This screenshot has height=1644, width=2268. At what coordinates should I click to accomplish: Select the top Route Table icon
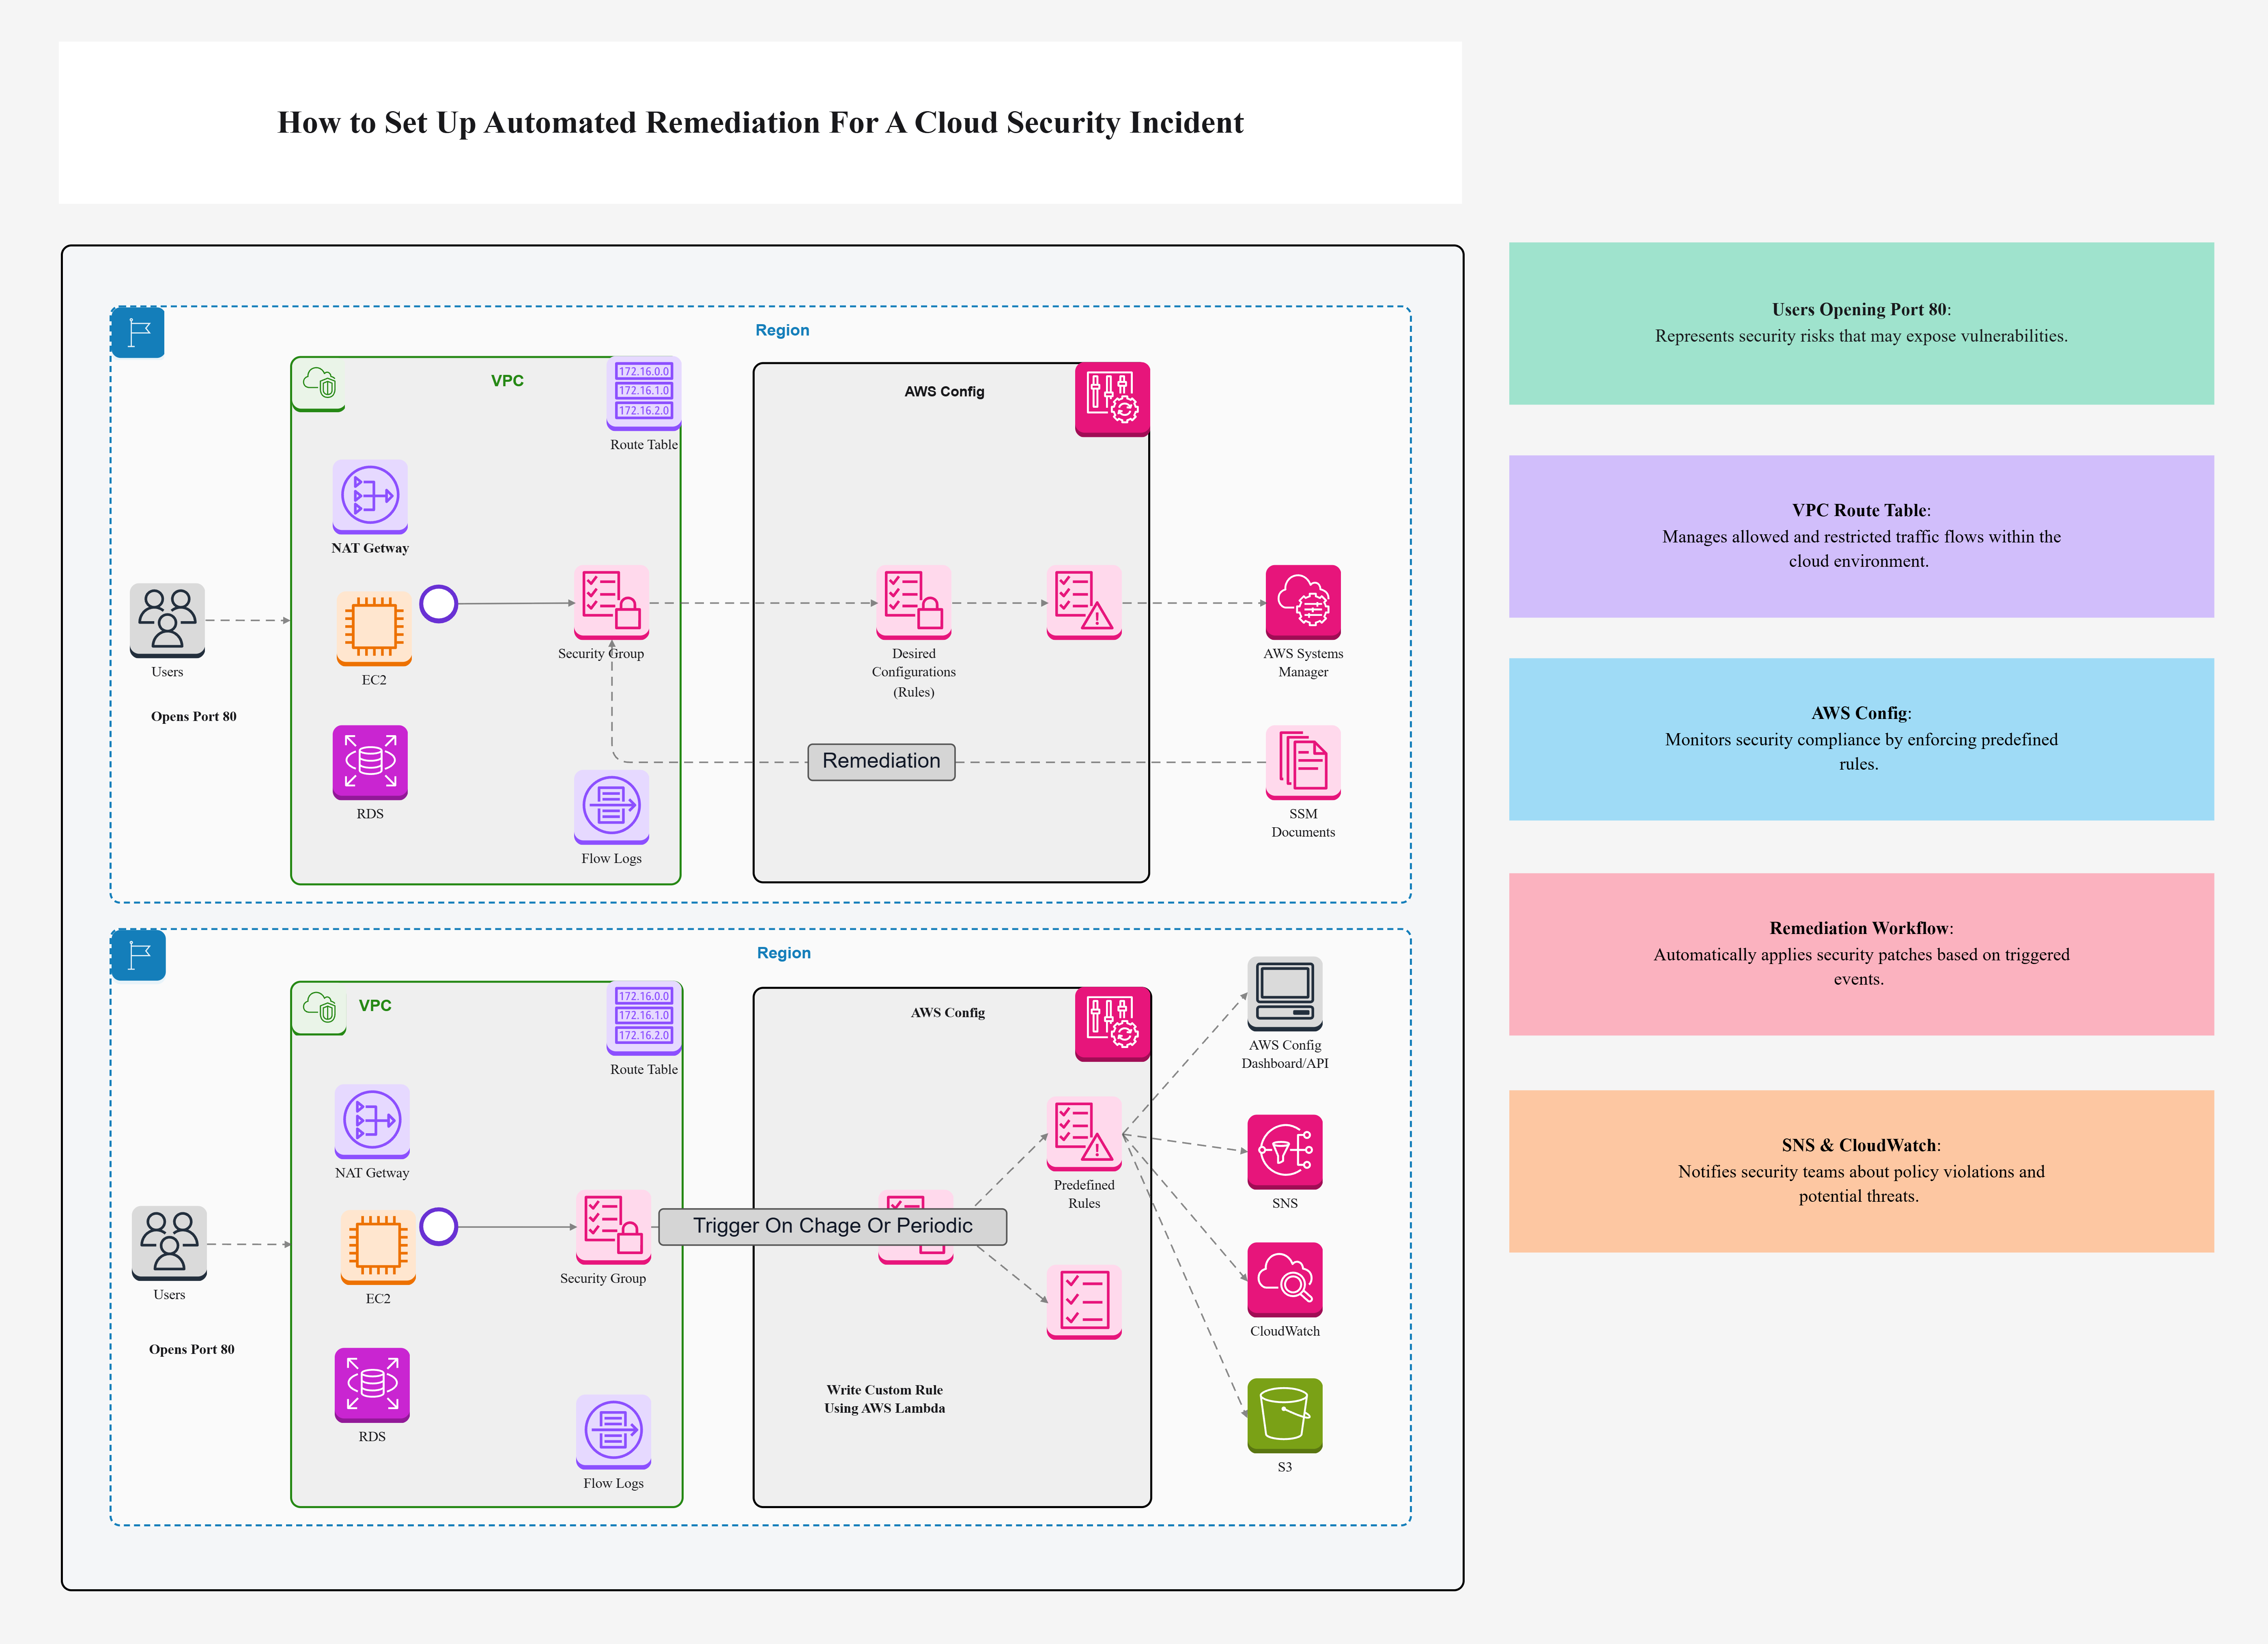click(644, 393)
